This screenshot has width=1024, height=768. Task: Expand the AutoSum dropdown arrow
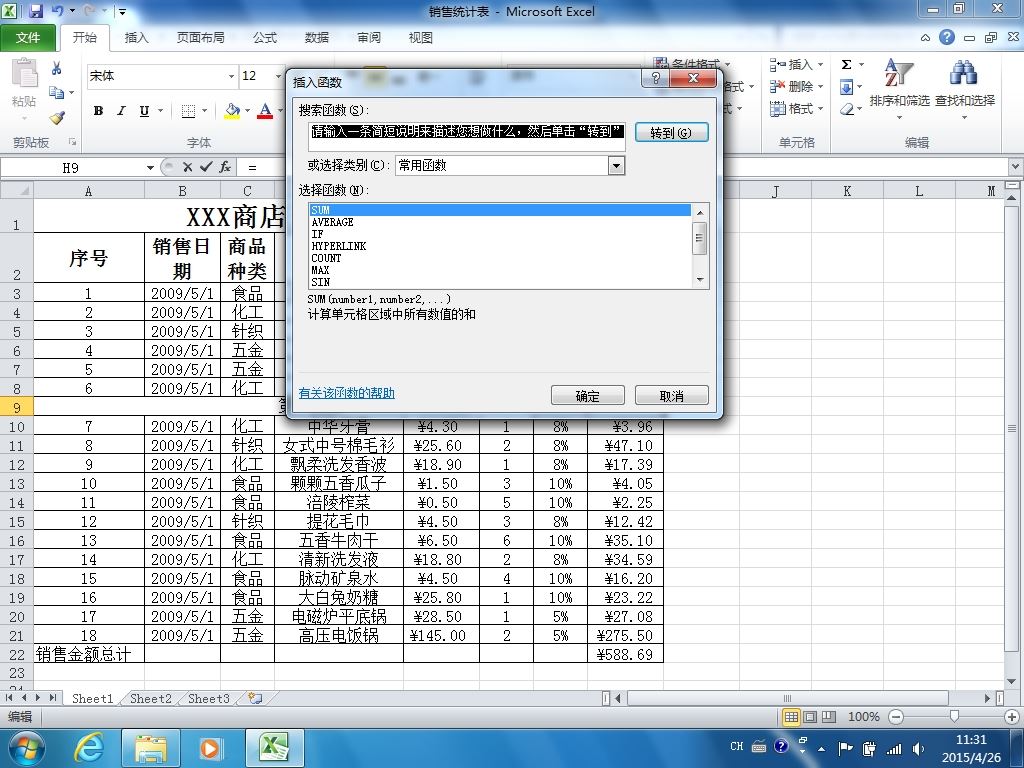(x=861, y=65)
